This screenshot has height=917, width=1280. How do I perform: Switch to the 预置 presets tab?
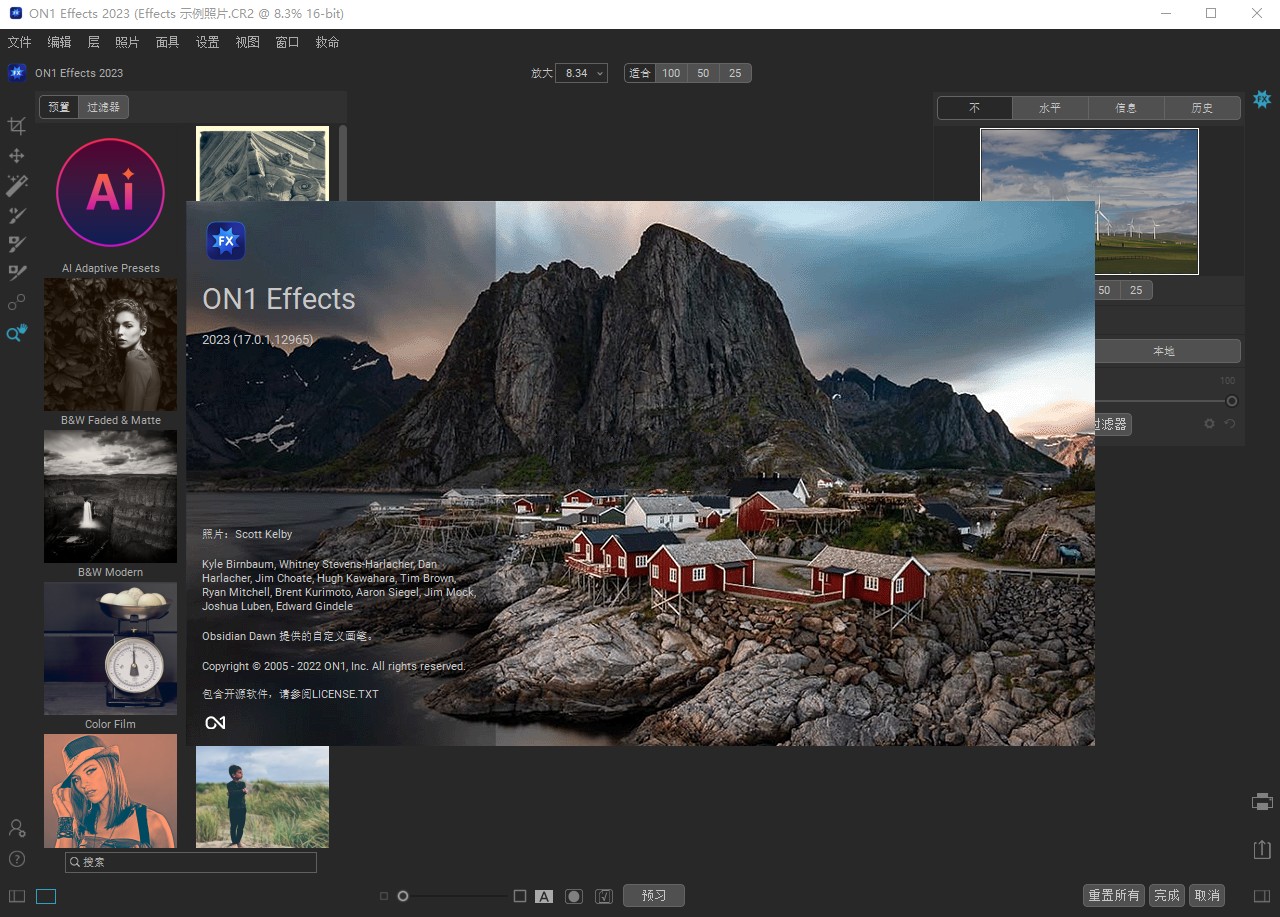pos(60,107)
